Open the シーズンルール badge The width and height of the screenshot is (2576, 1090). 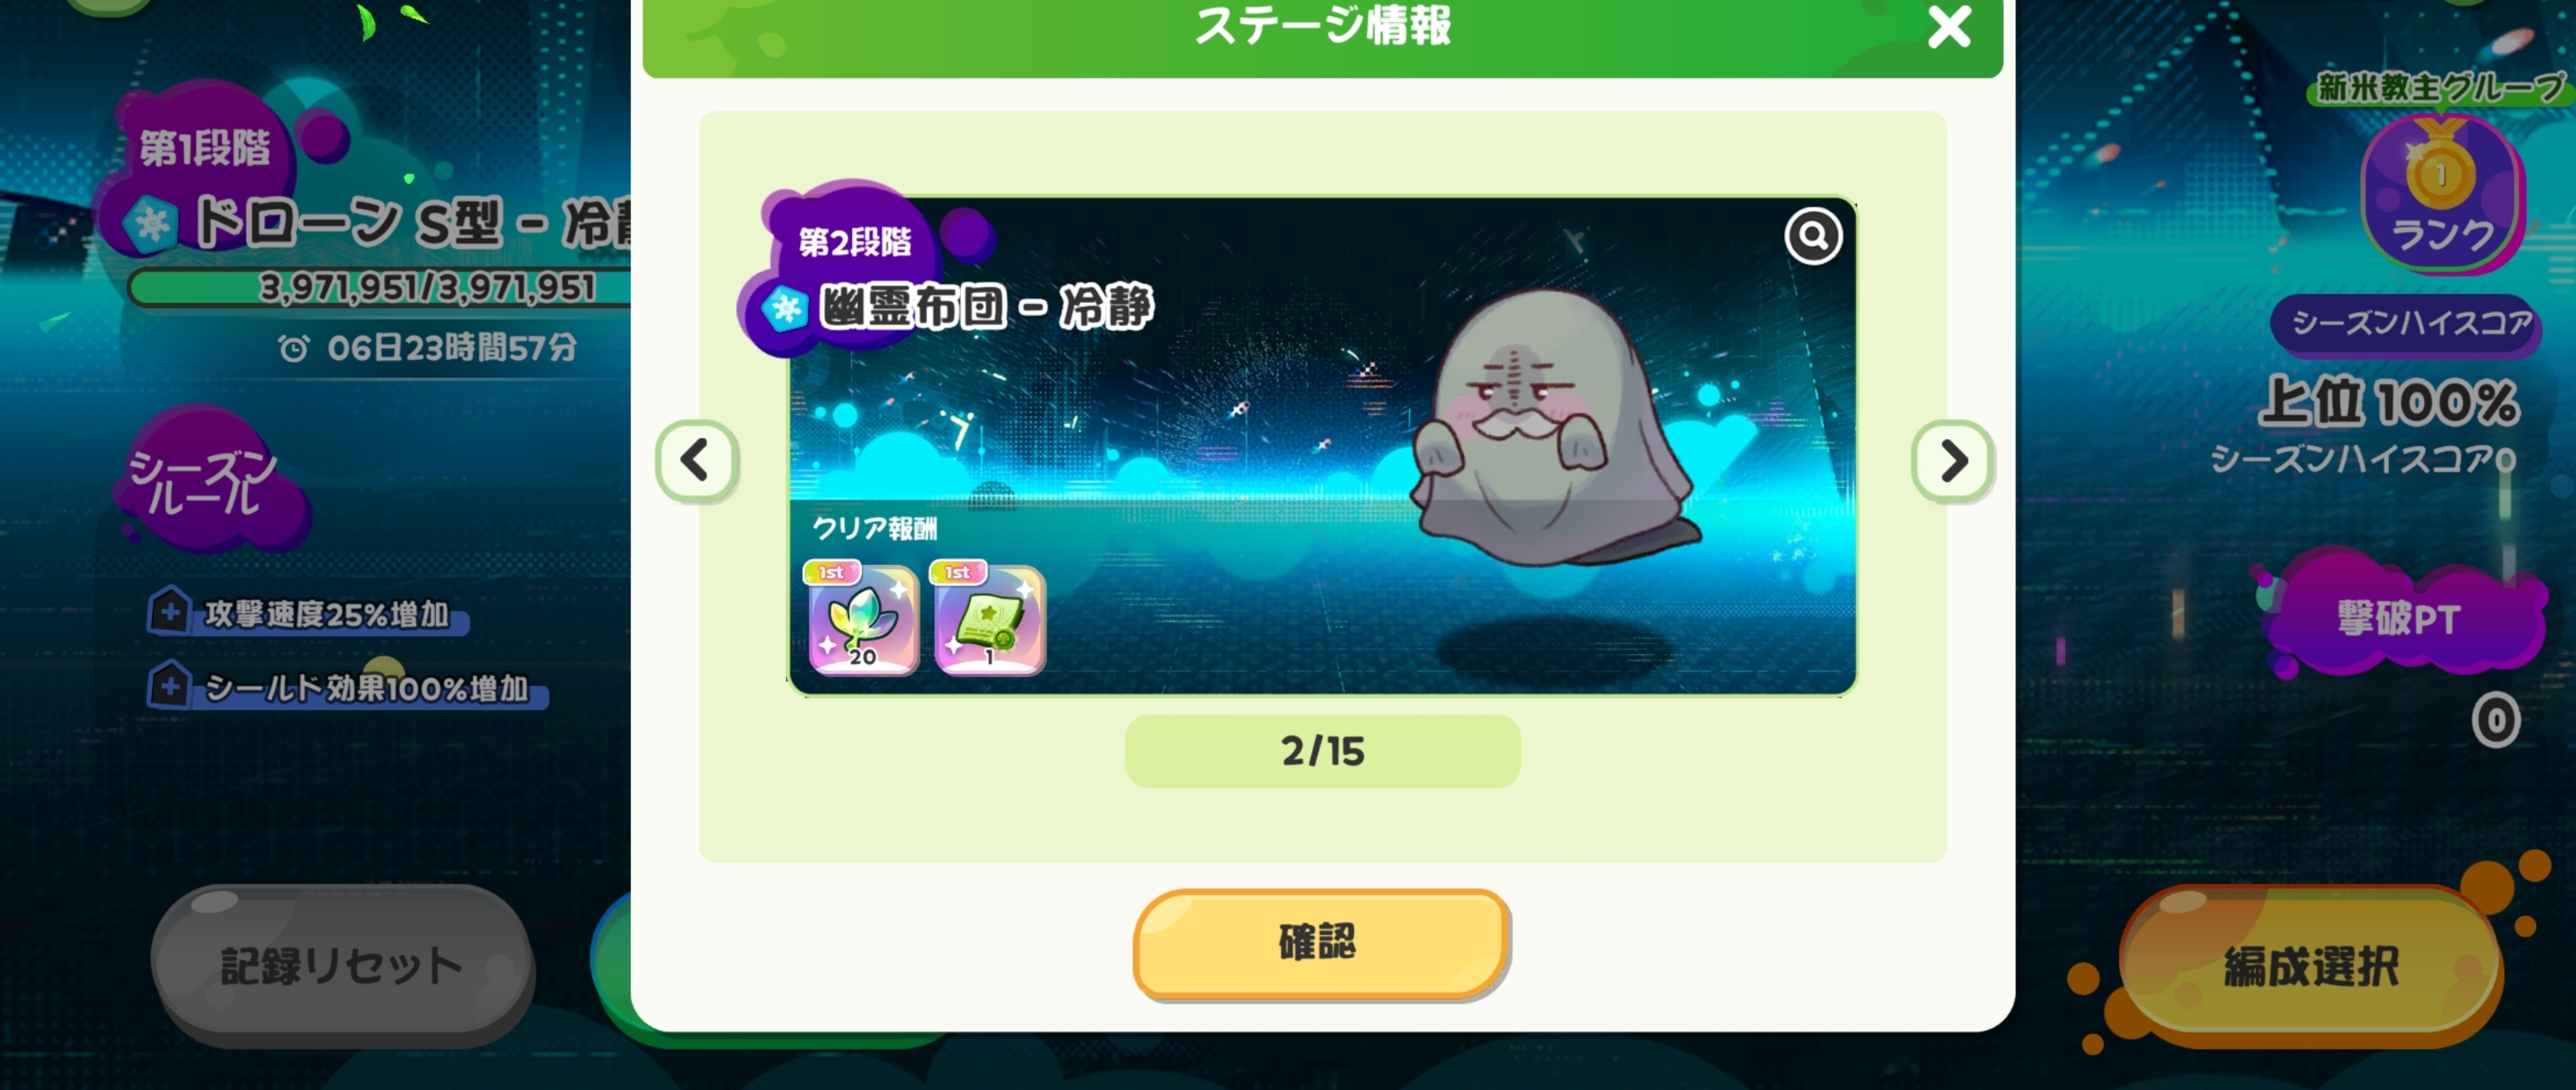[x=205, y=480]
